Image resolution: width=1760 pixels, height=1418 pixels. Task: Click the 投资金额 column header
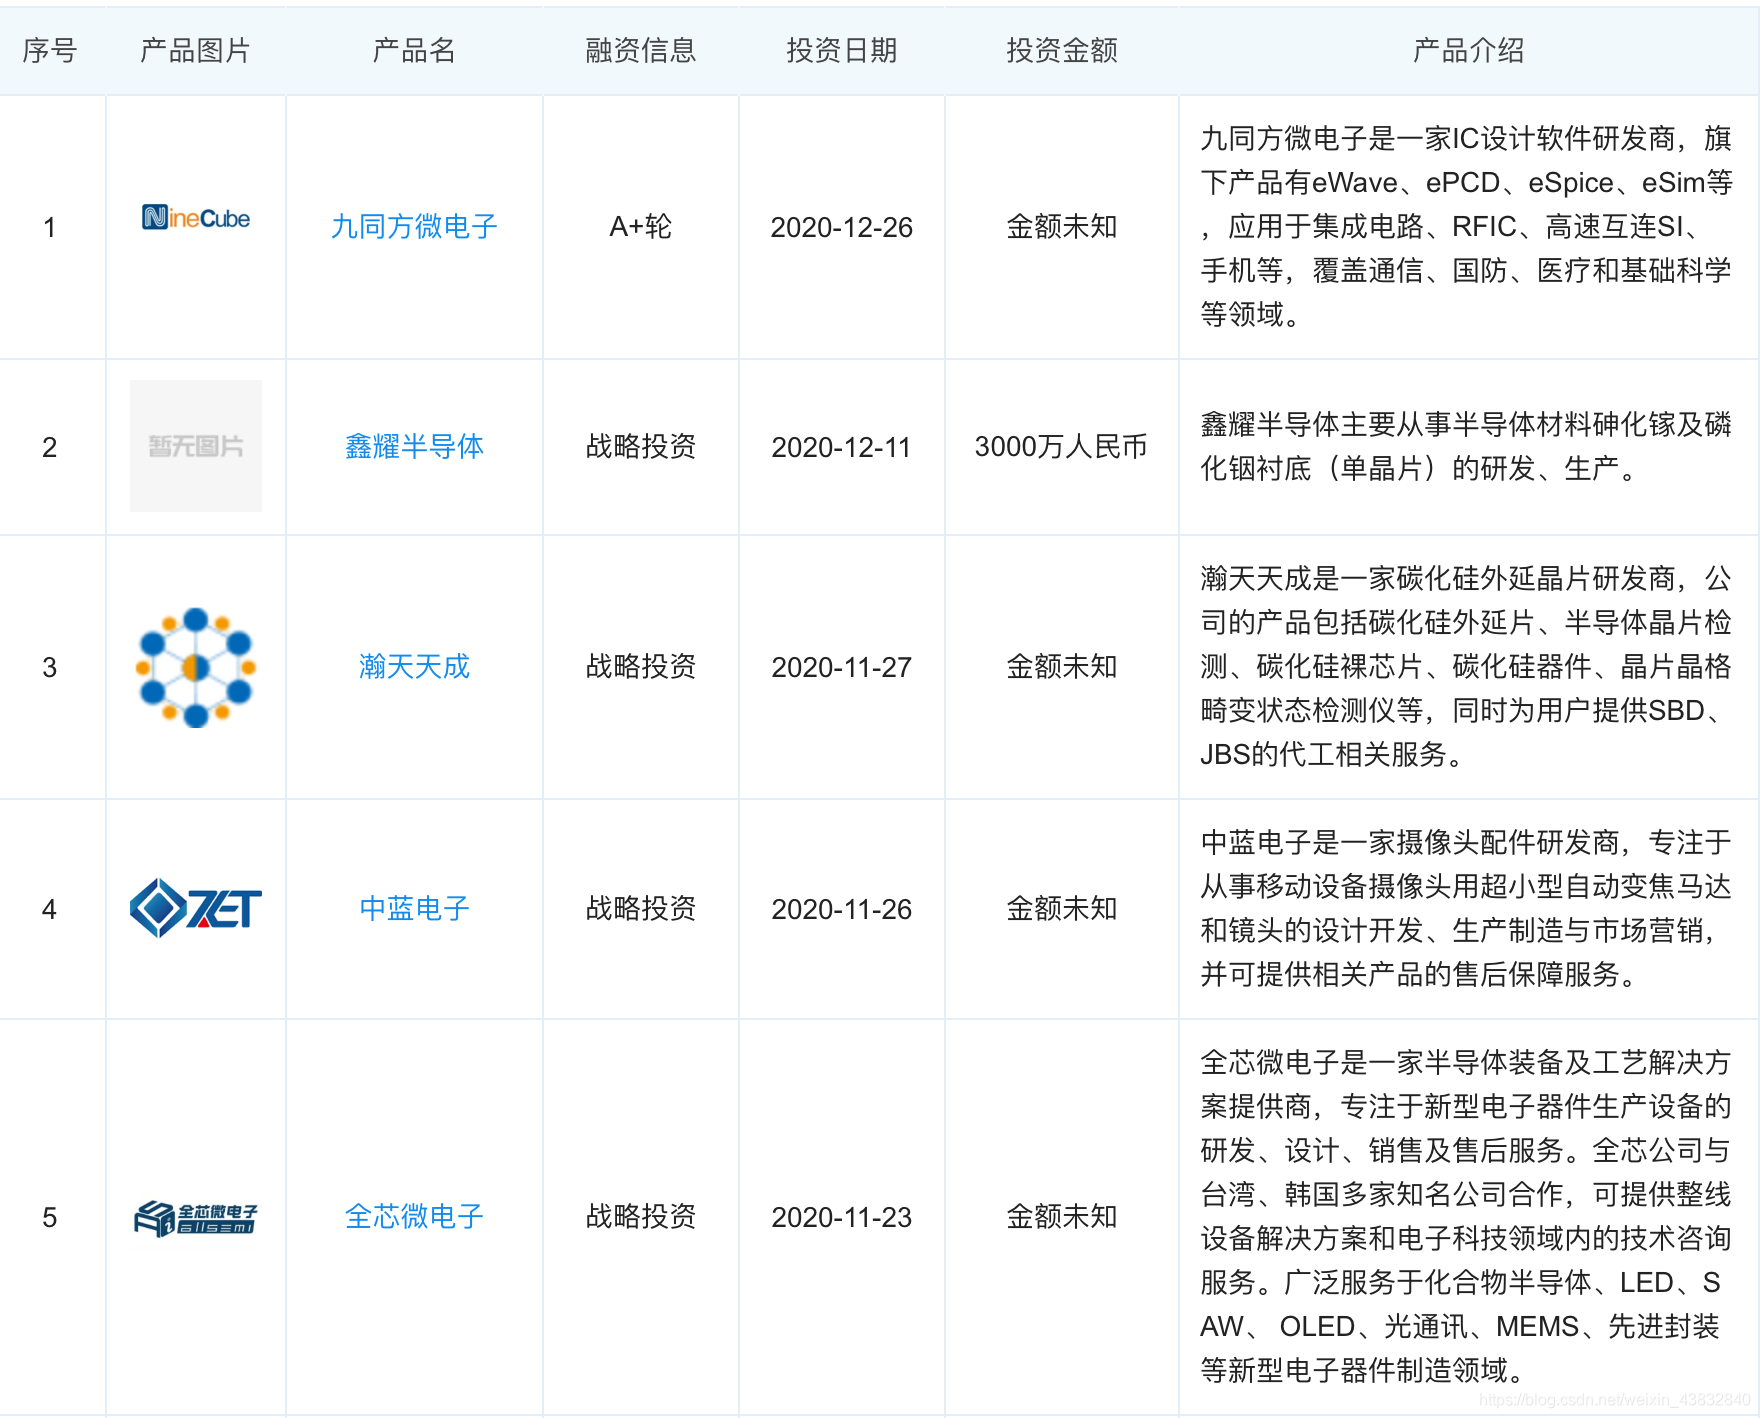1062,50
